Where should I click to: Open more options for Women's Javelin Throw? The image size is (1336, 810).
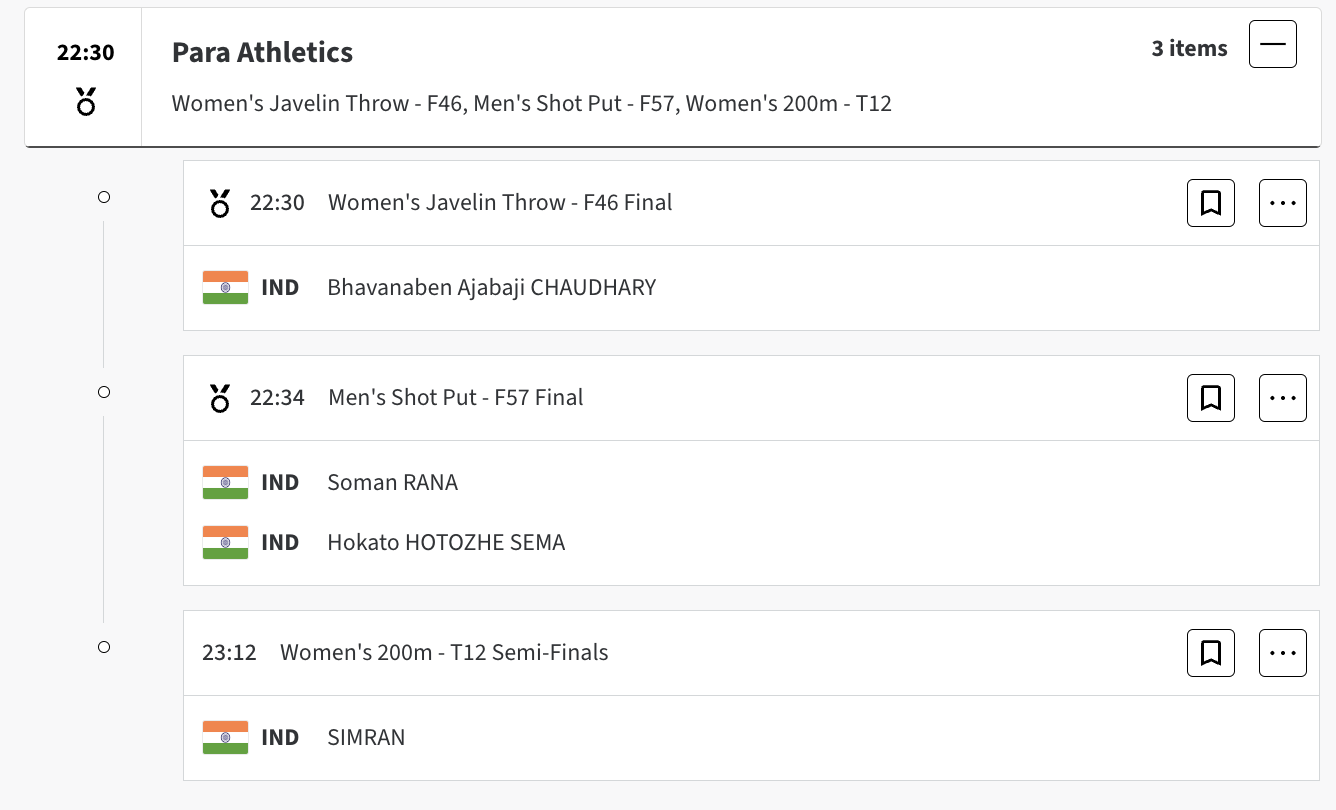tap(1282, 203)
